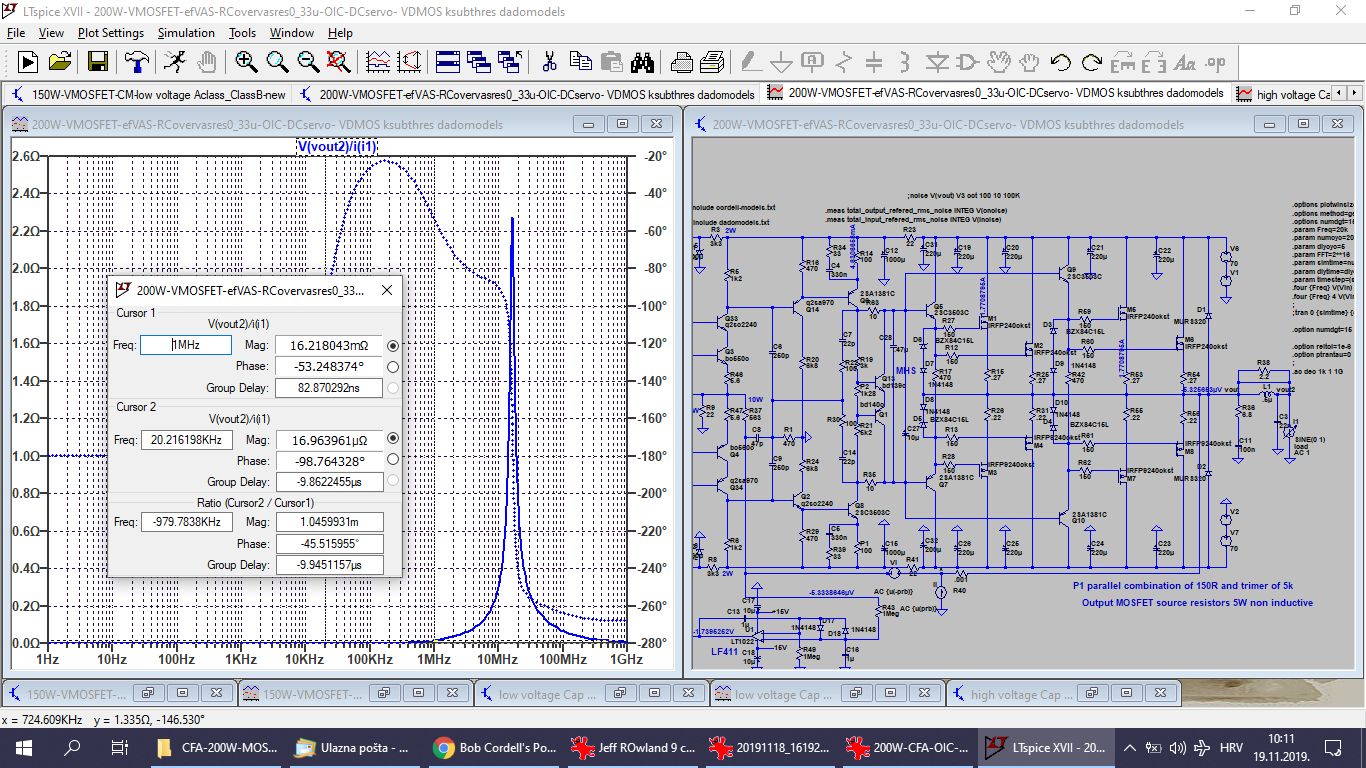Open a file with the folder icon

(x=59, y=62)
